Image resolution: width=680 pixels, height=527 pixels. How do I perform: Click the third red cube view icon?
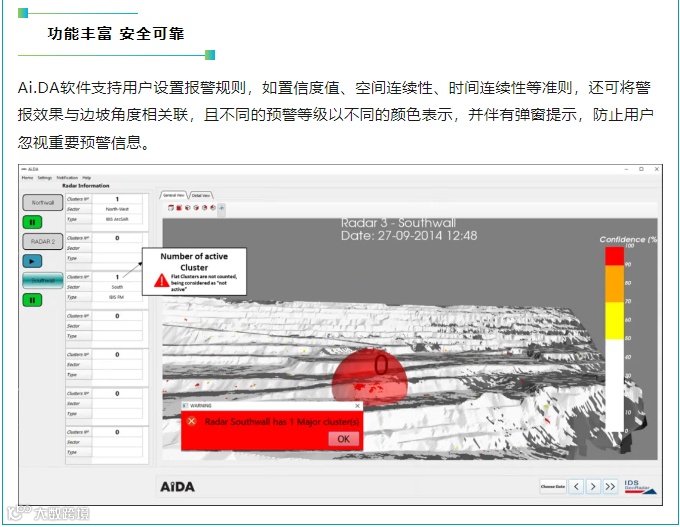204,208
